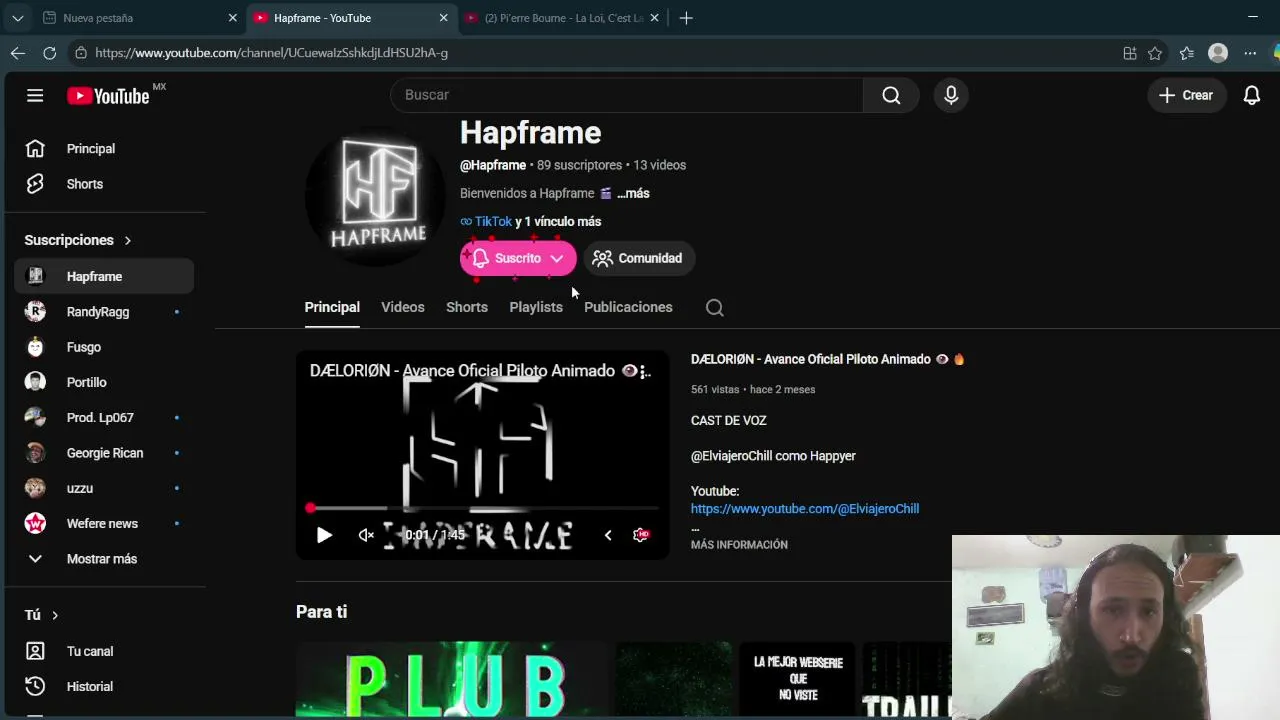Reload the current page
Viewport: 1280px width, 720px height.
tap(49, 53)
